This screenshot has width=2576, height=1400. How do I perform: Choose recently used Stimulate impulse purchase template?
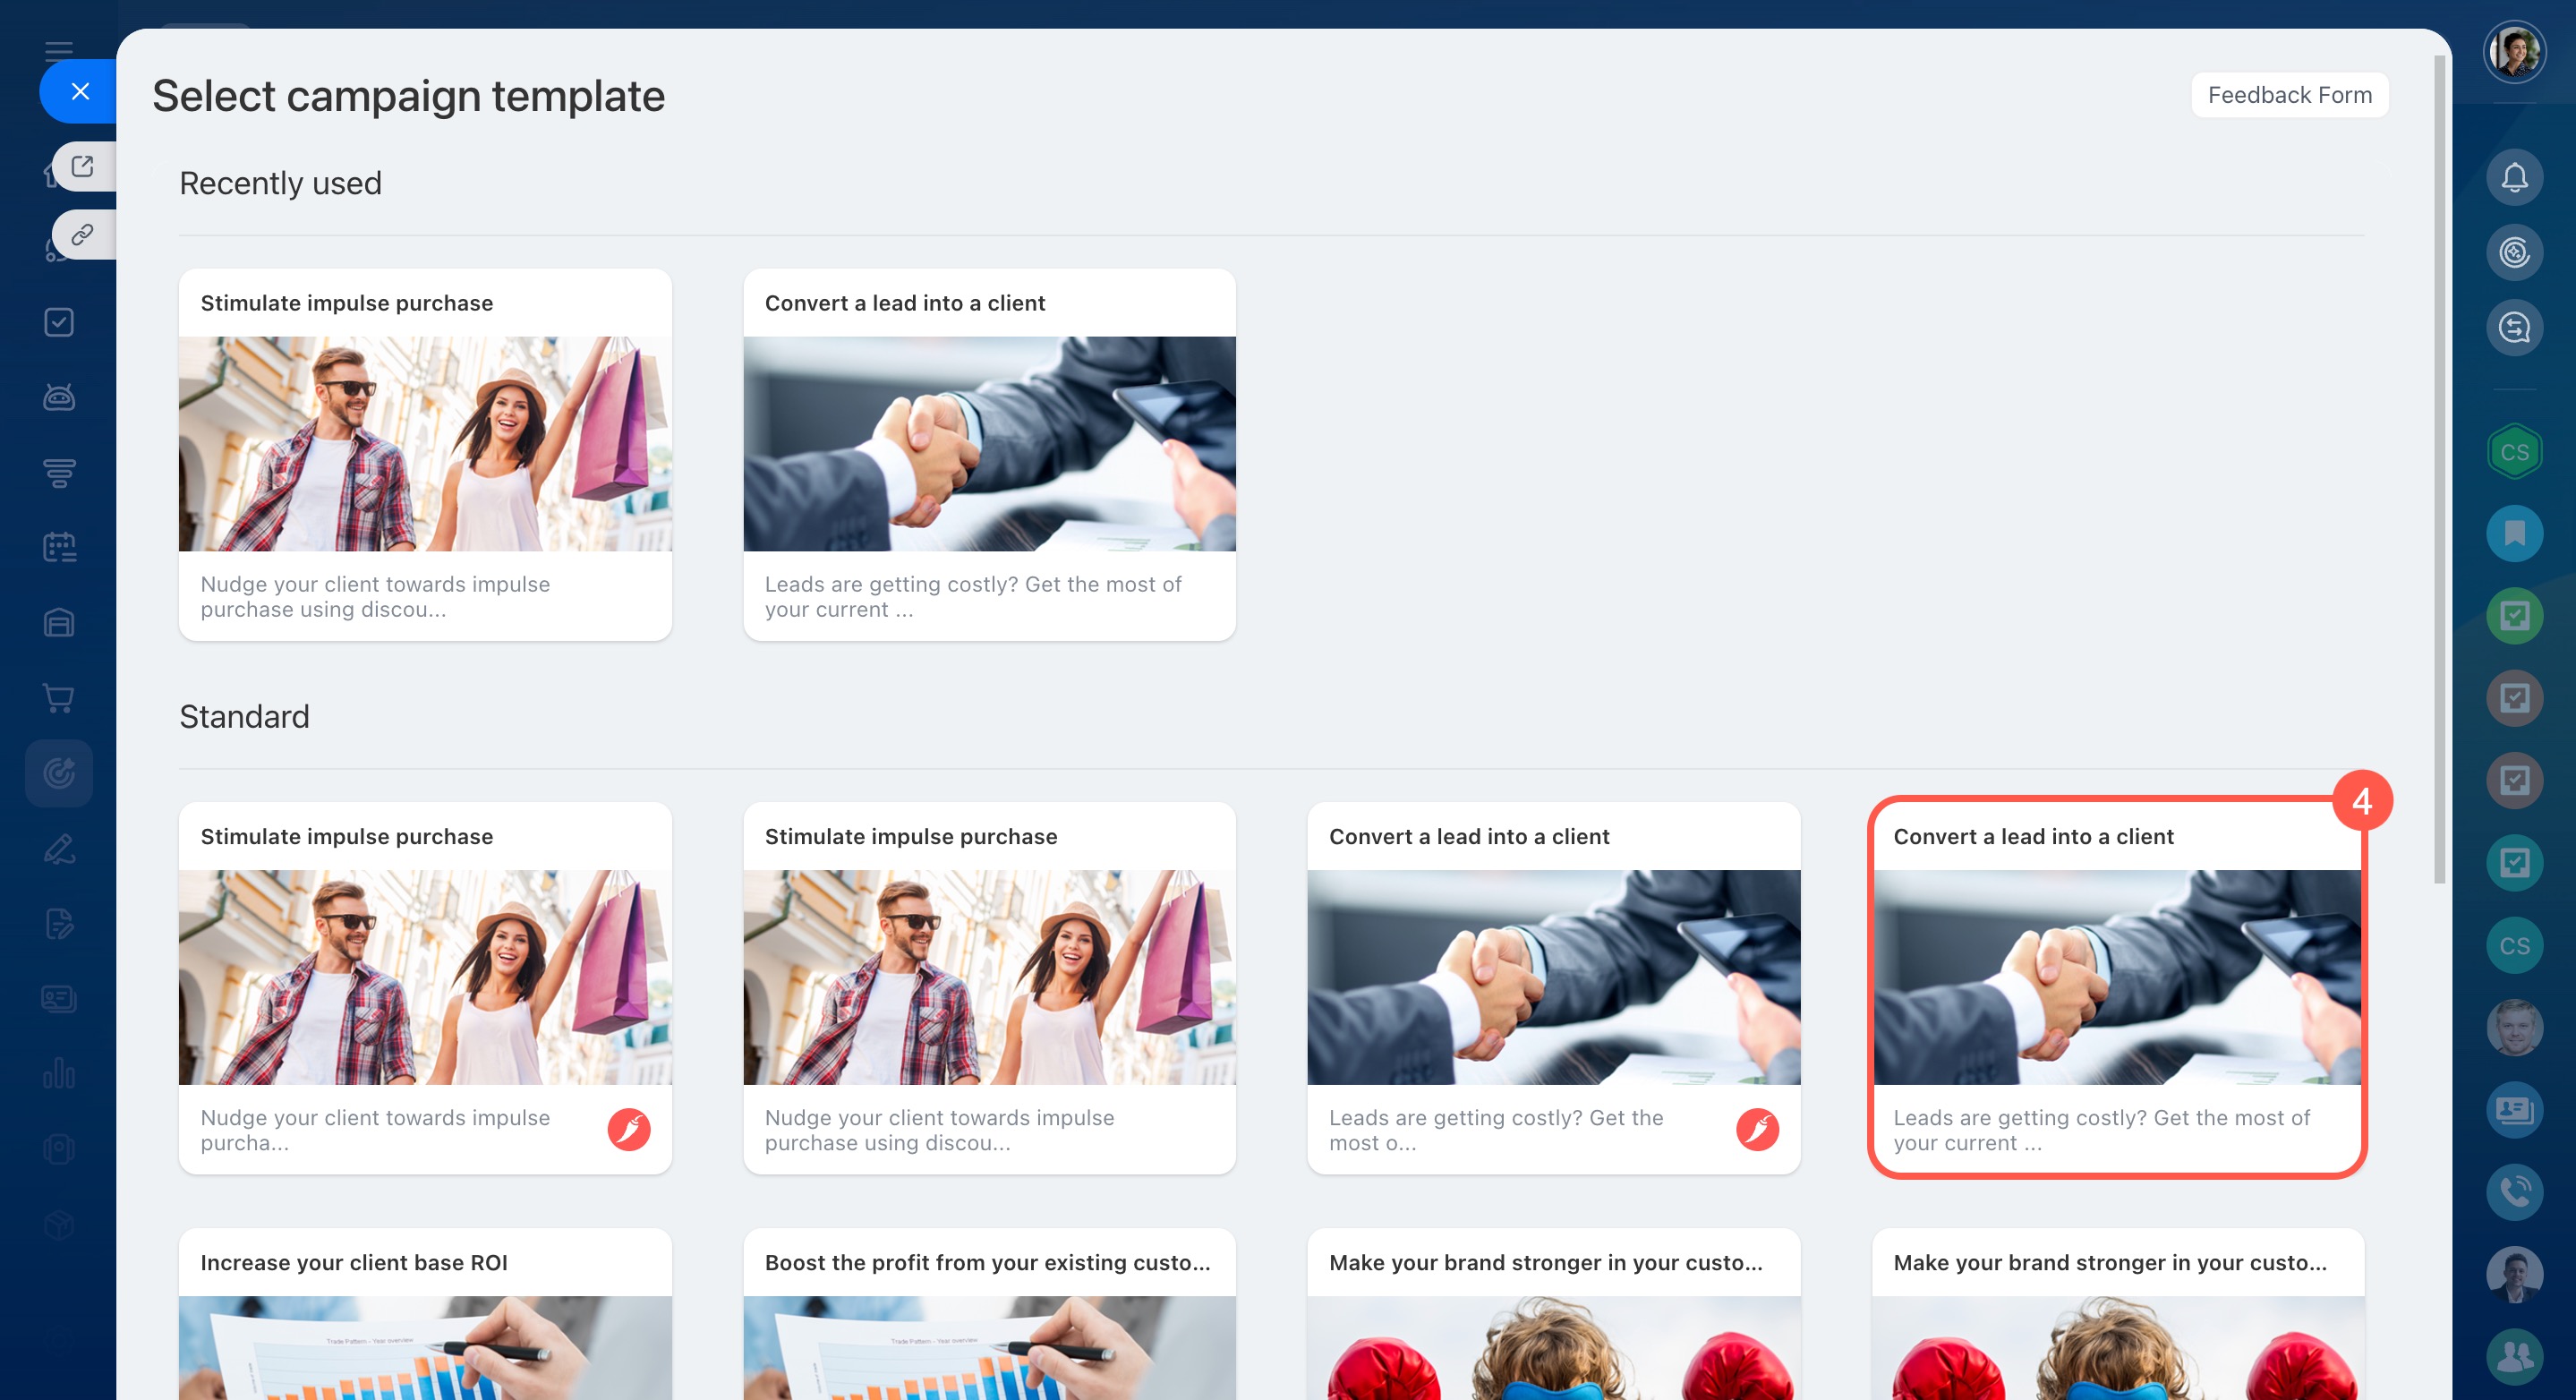(425, 455)
